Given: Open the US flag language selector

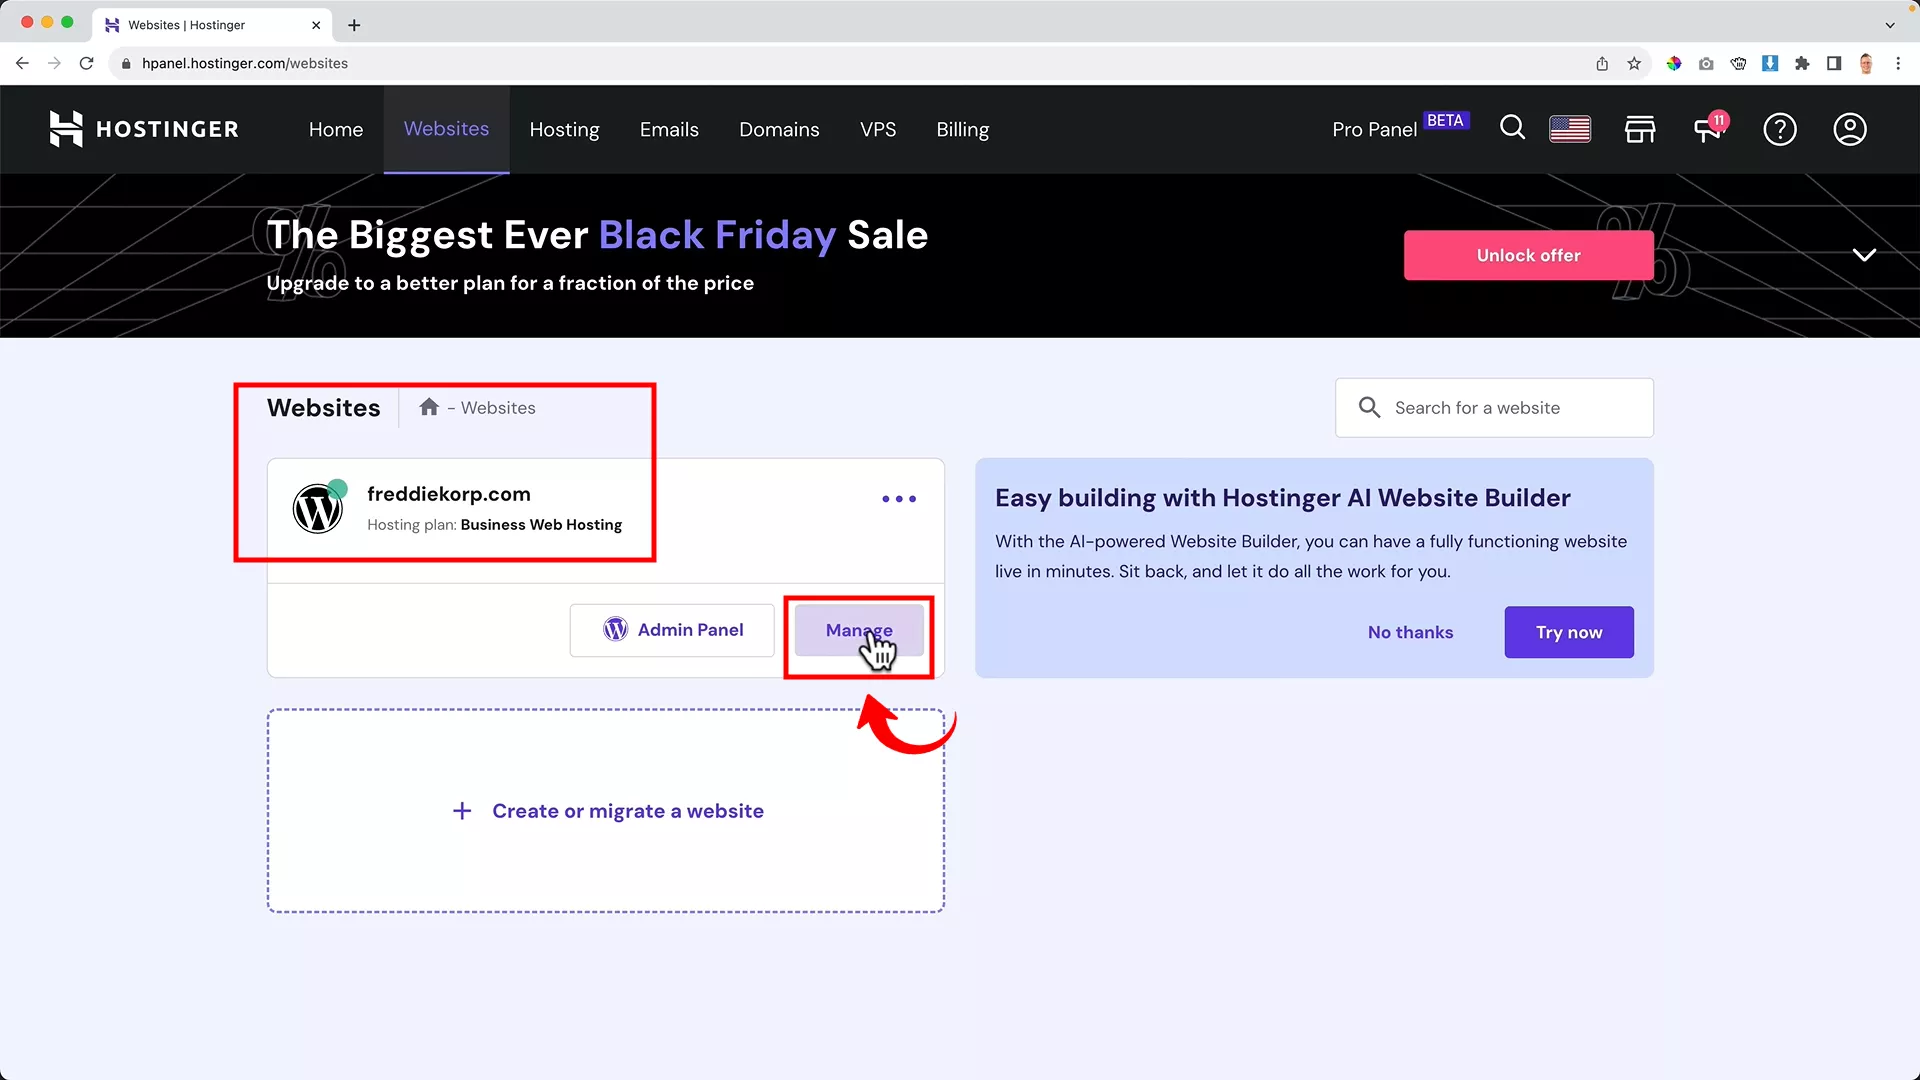Looking at the screenshot, I should [1570, 128].
